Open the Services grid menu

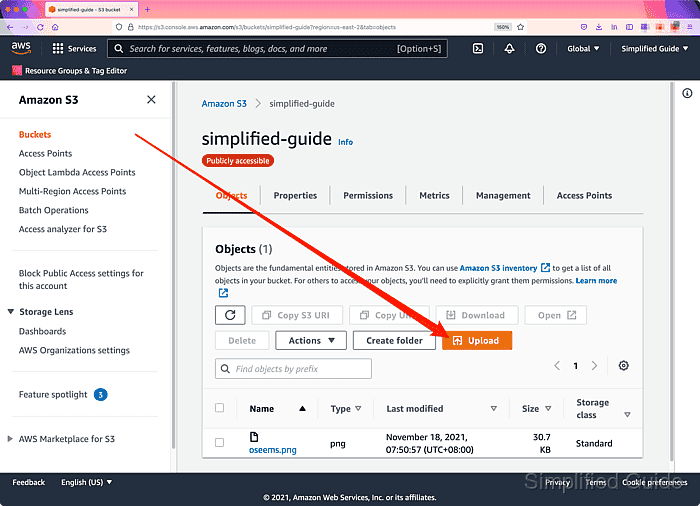point(75,49)
